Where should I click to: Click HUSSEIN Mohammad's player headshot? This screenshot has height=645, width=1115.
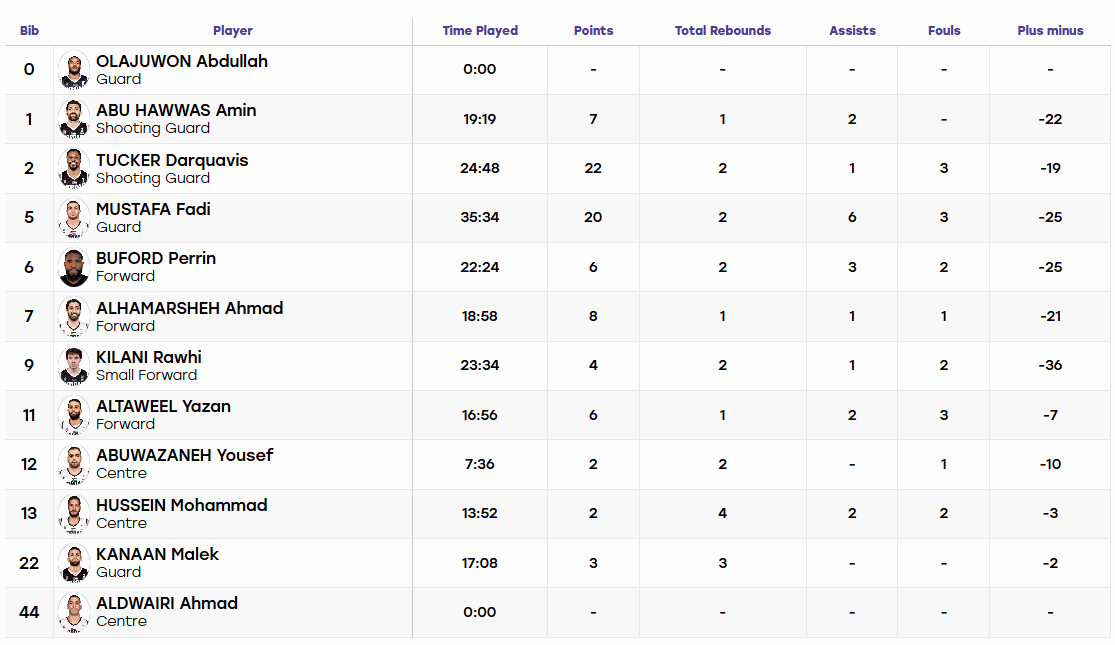(74, 513)
